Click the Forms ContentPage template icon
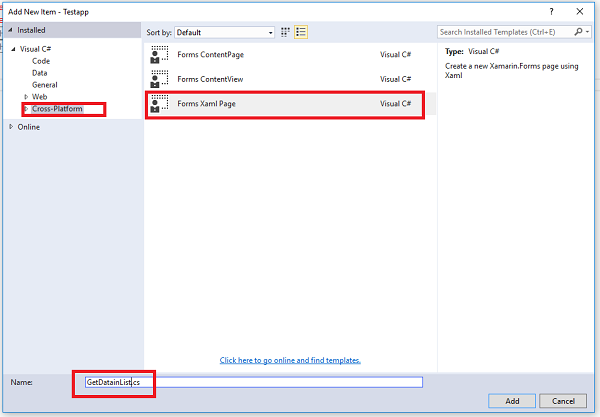This screenshot has height=417, width=600. (x=160, y=55)
